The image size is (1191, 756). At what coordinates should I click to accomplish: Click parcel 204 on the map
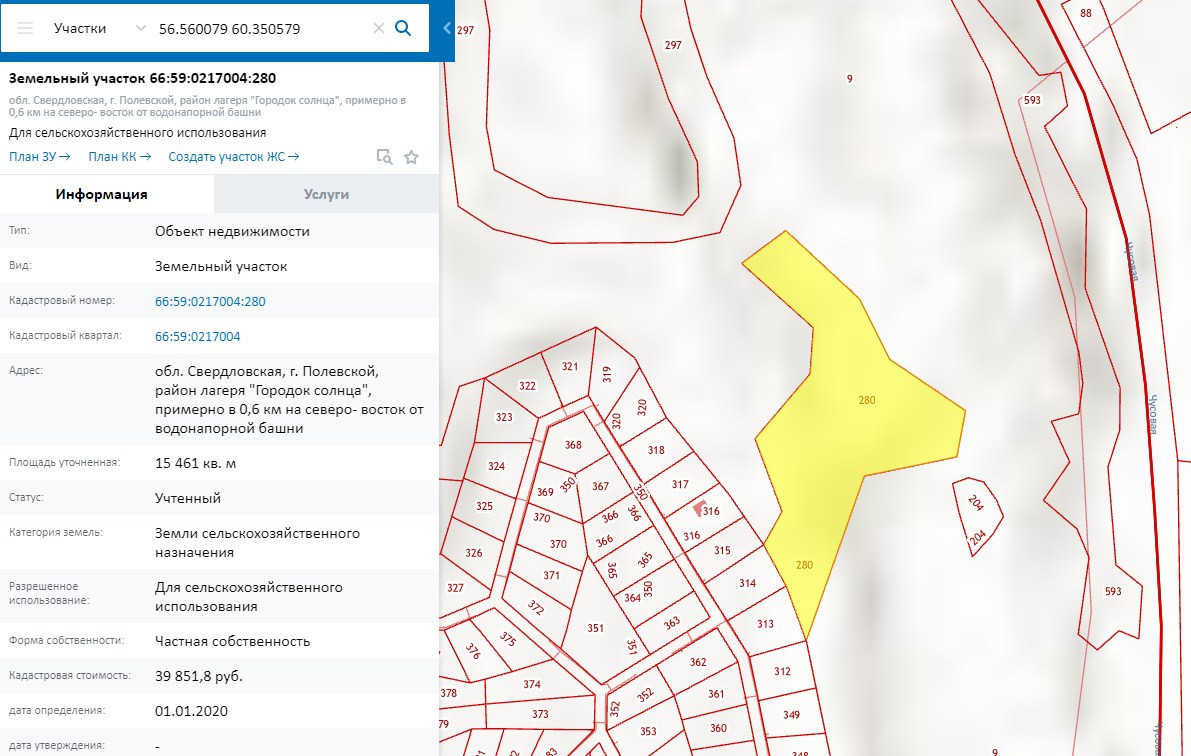[976, 515]
